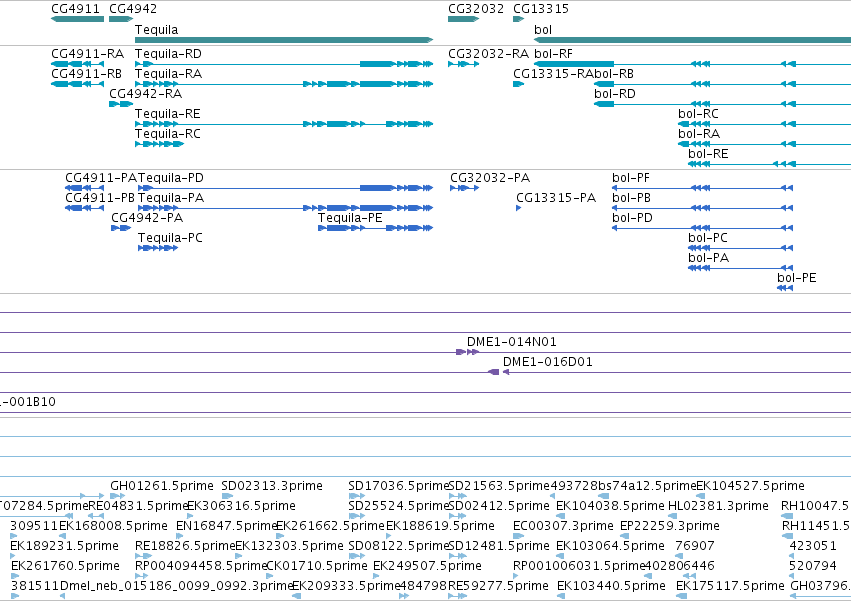Screen dimensions: 851x601
Task: Select the EN16847.5prime EST label
Action: pyautogui.click(x=226, y=526)
